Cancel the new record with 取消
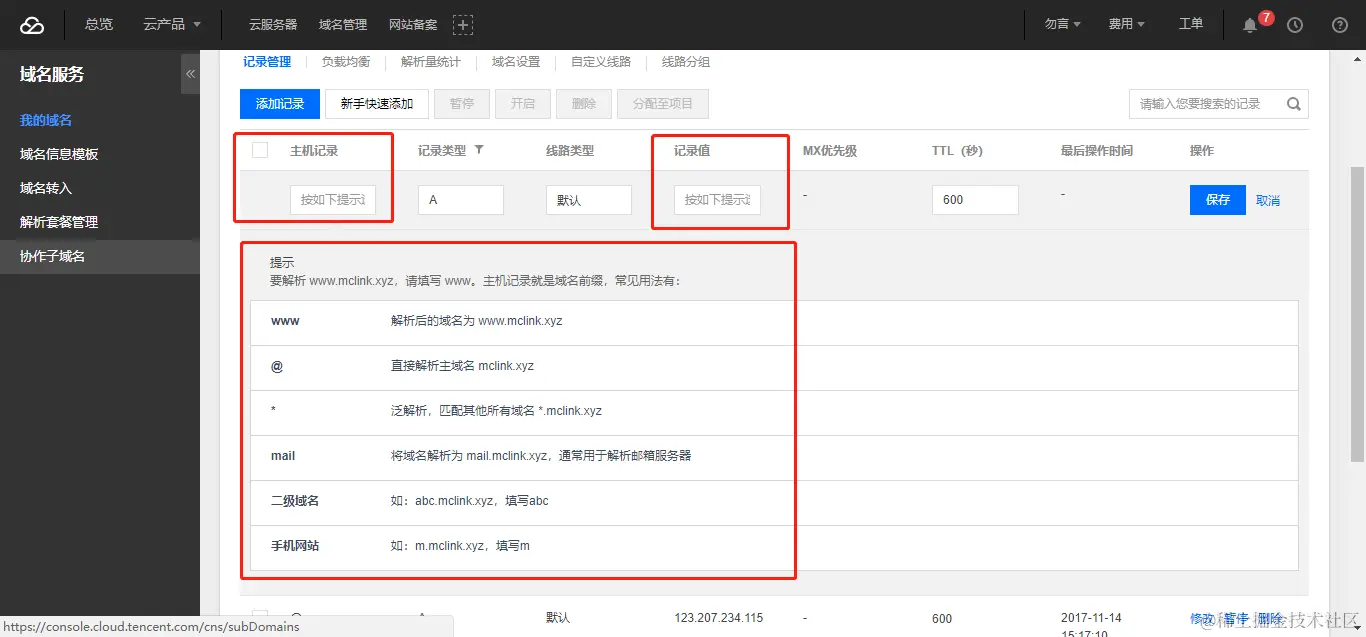Image resolution: width=1366 pixels, height=637 pixels. pos(1268,200)
